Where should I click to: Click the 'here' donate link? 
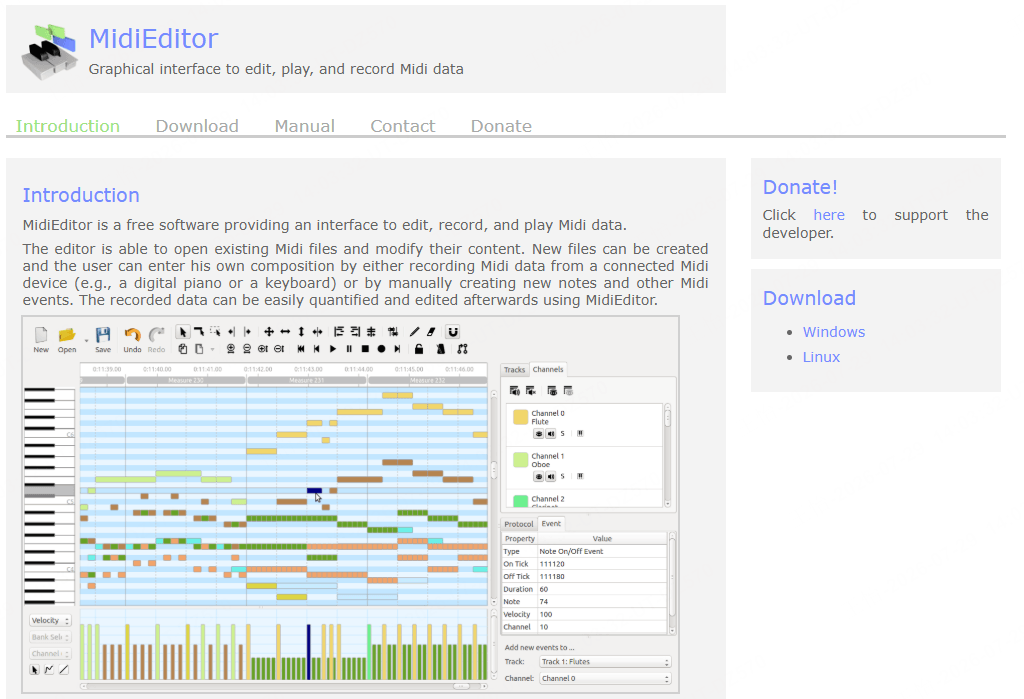point(829,215)
